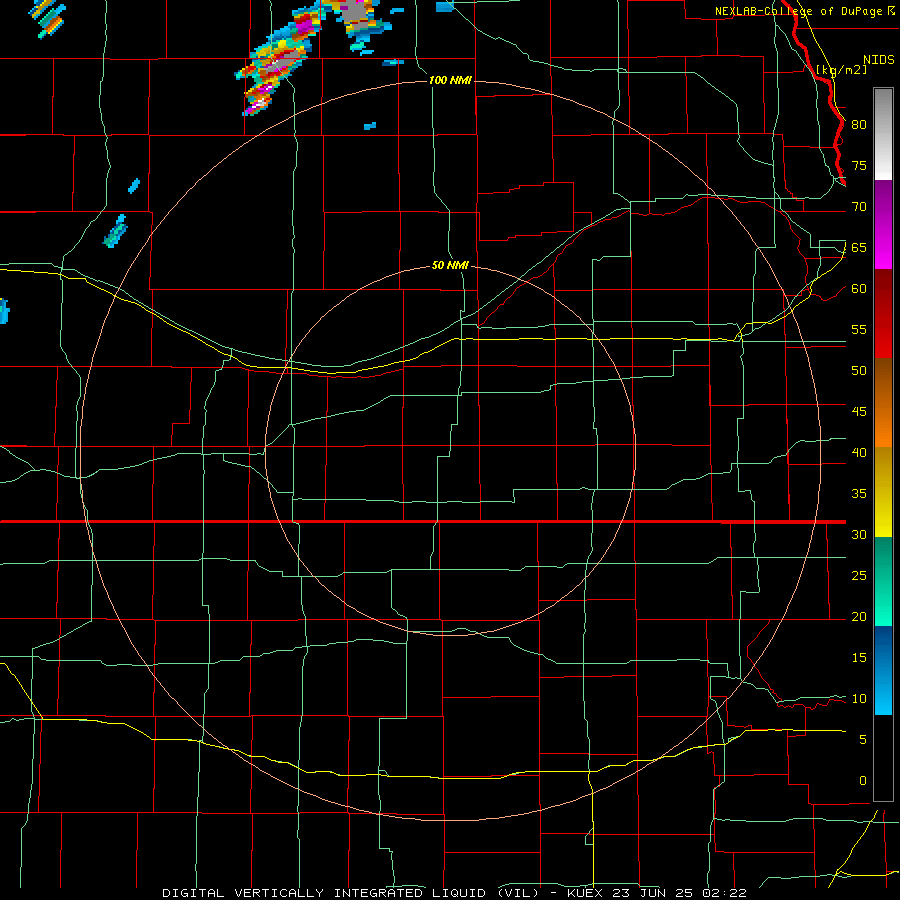Click the 0 value on the color scale
The height and width of the screenshot is (900, 900).
coord(863,781)
